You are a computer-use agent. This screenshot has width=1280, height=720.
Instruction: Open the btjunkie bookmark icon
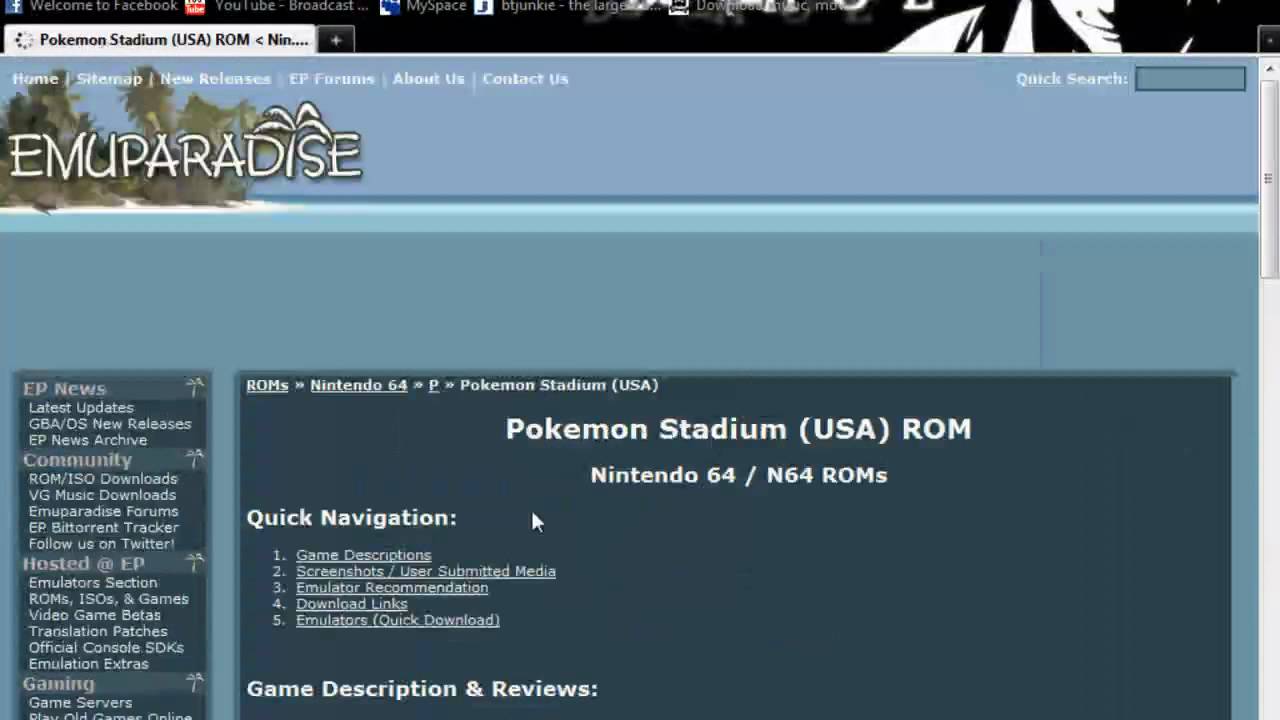(x=484, y=7)
